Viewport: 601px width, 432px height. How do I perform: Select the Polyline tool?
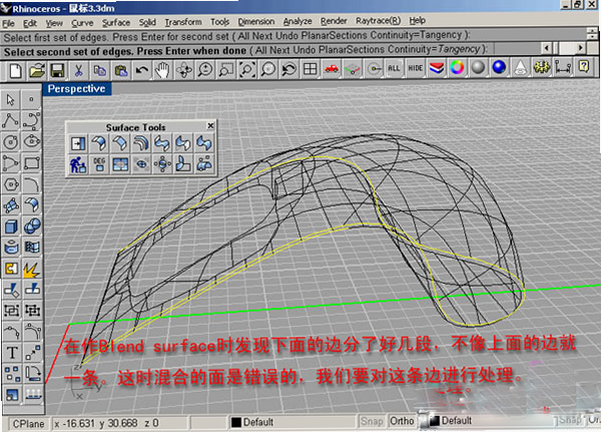[x=11, y=120]
